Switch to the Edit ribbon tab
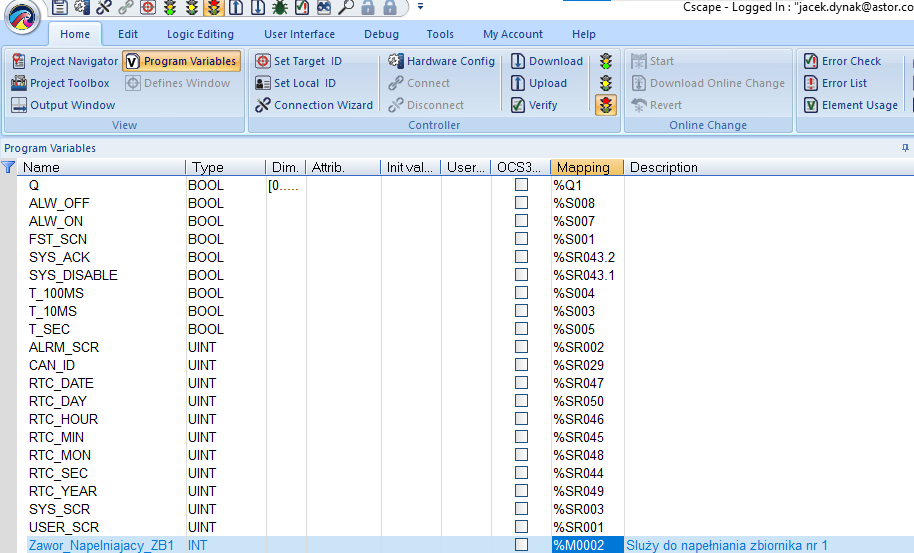This screenshot has width=914, height=553. pos(128,34)
